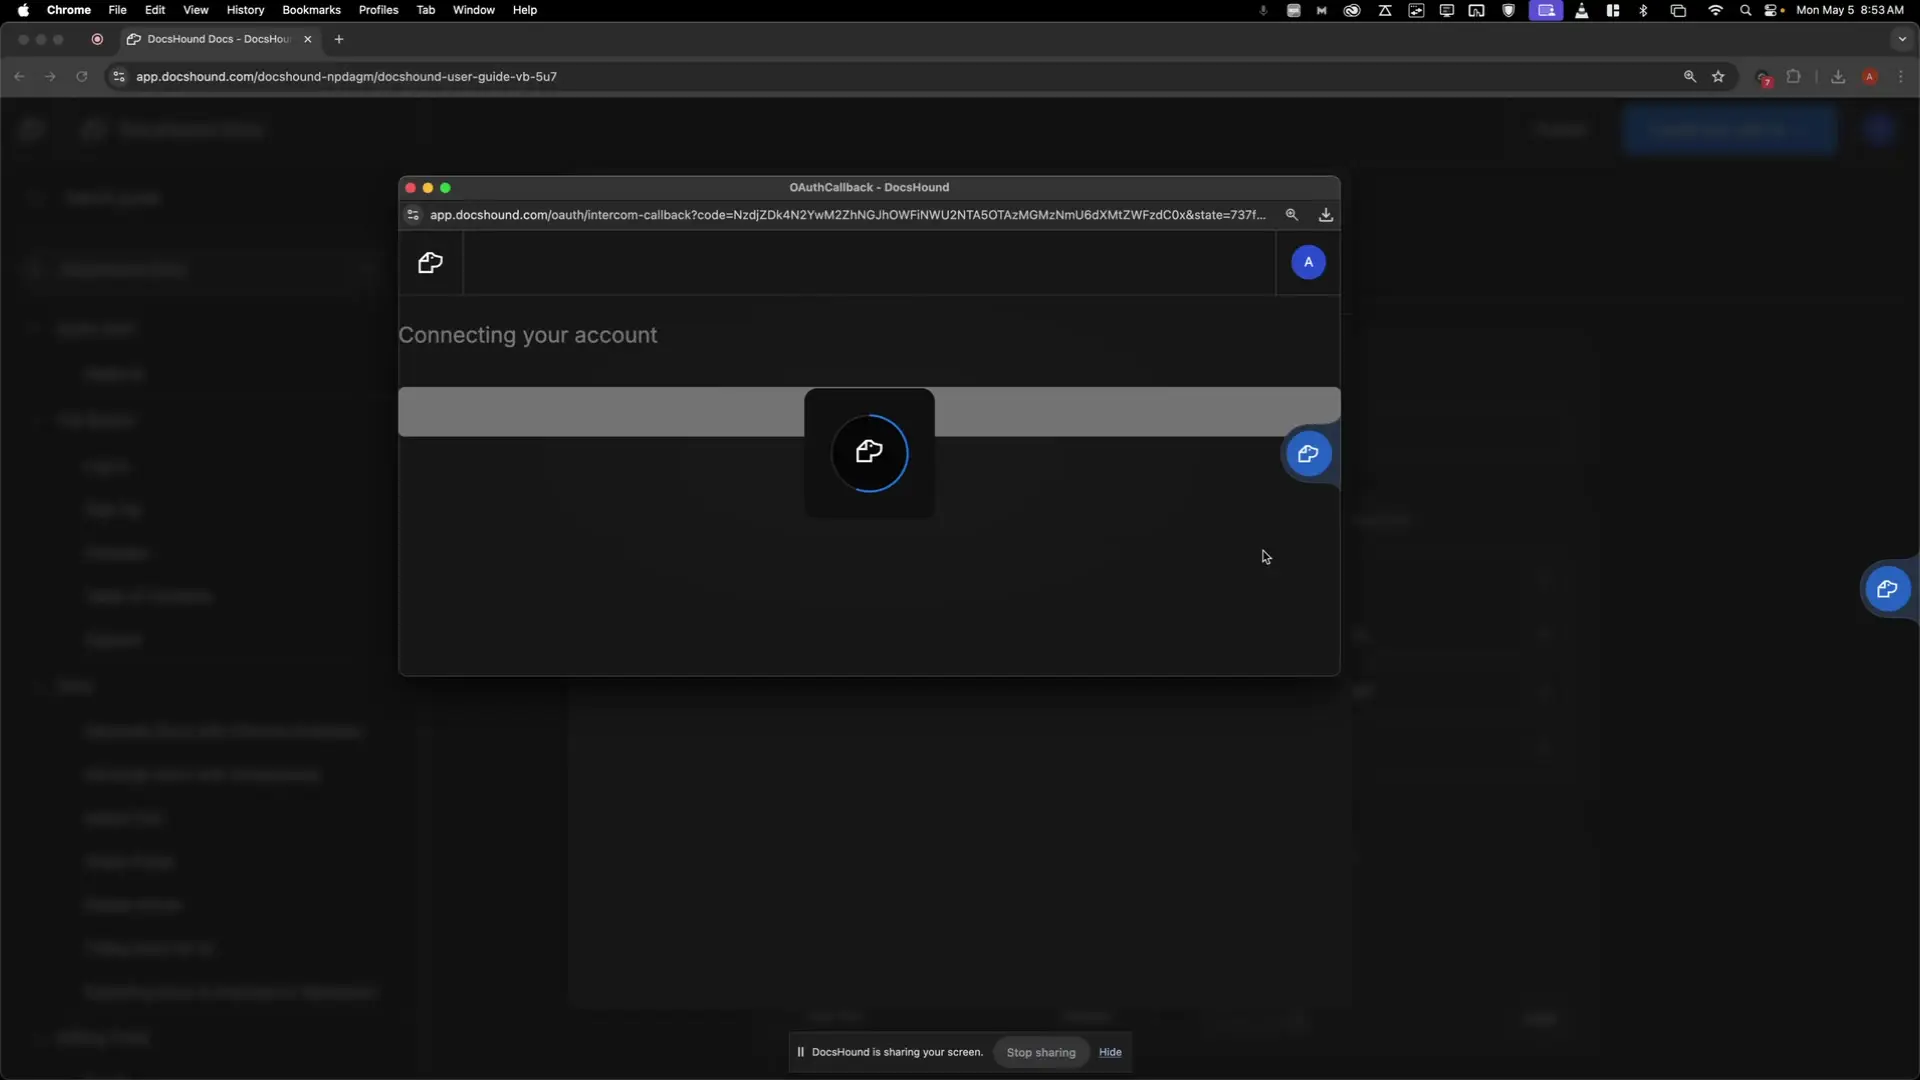This screenshot has width=1920, height=1080.
Task: Click the main window address bar URL
Action: (x=346, y=76)
